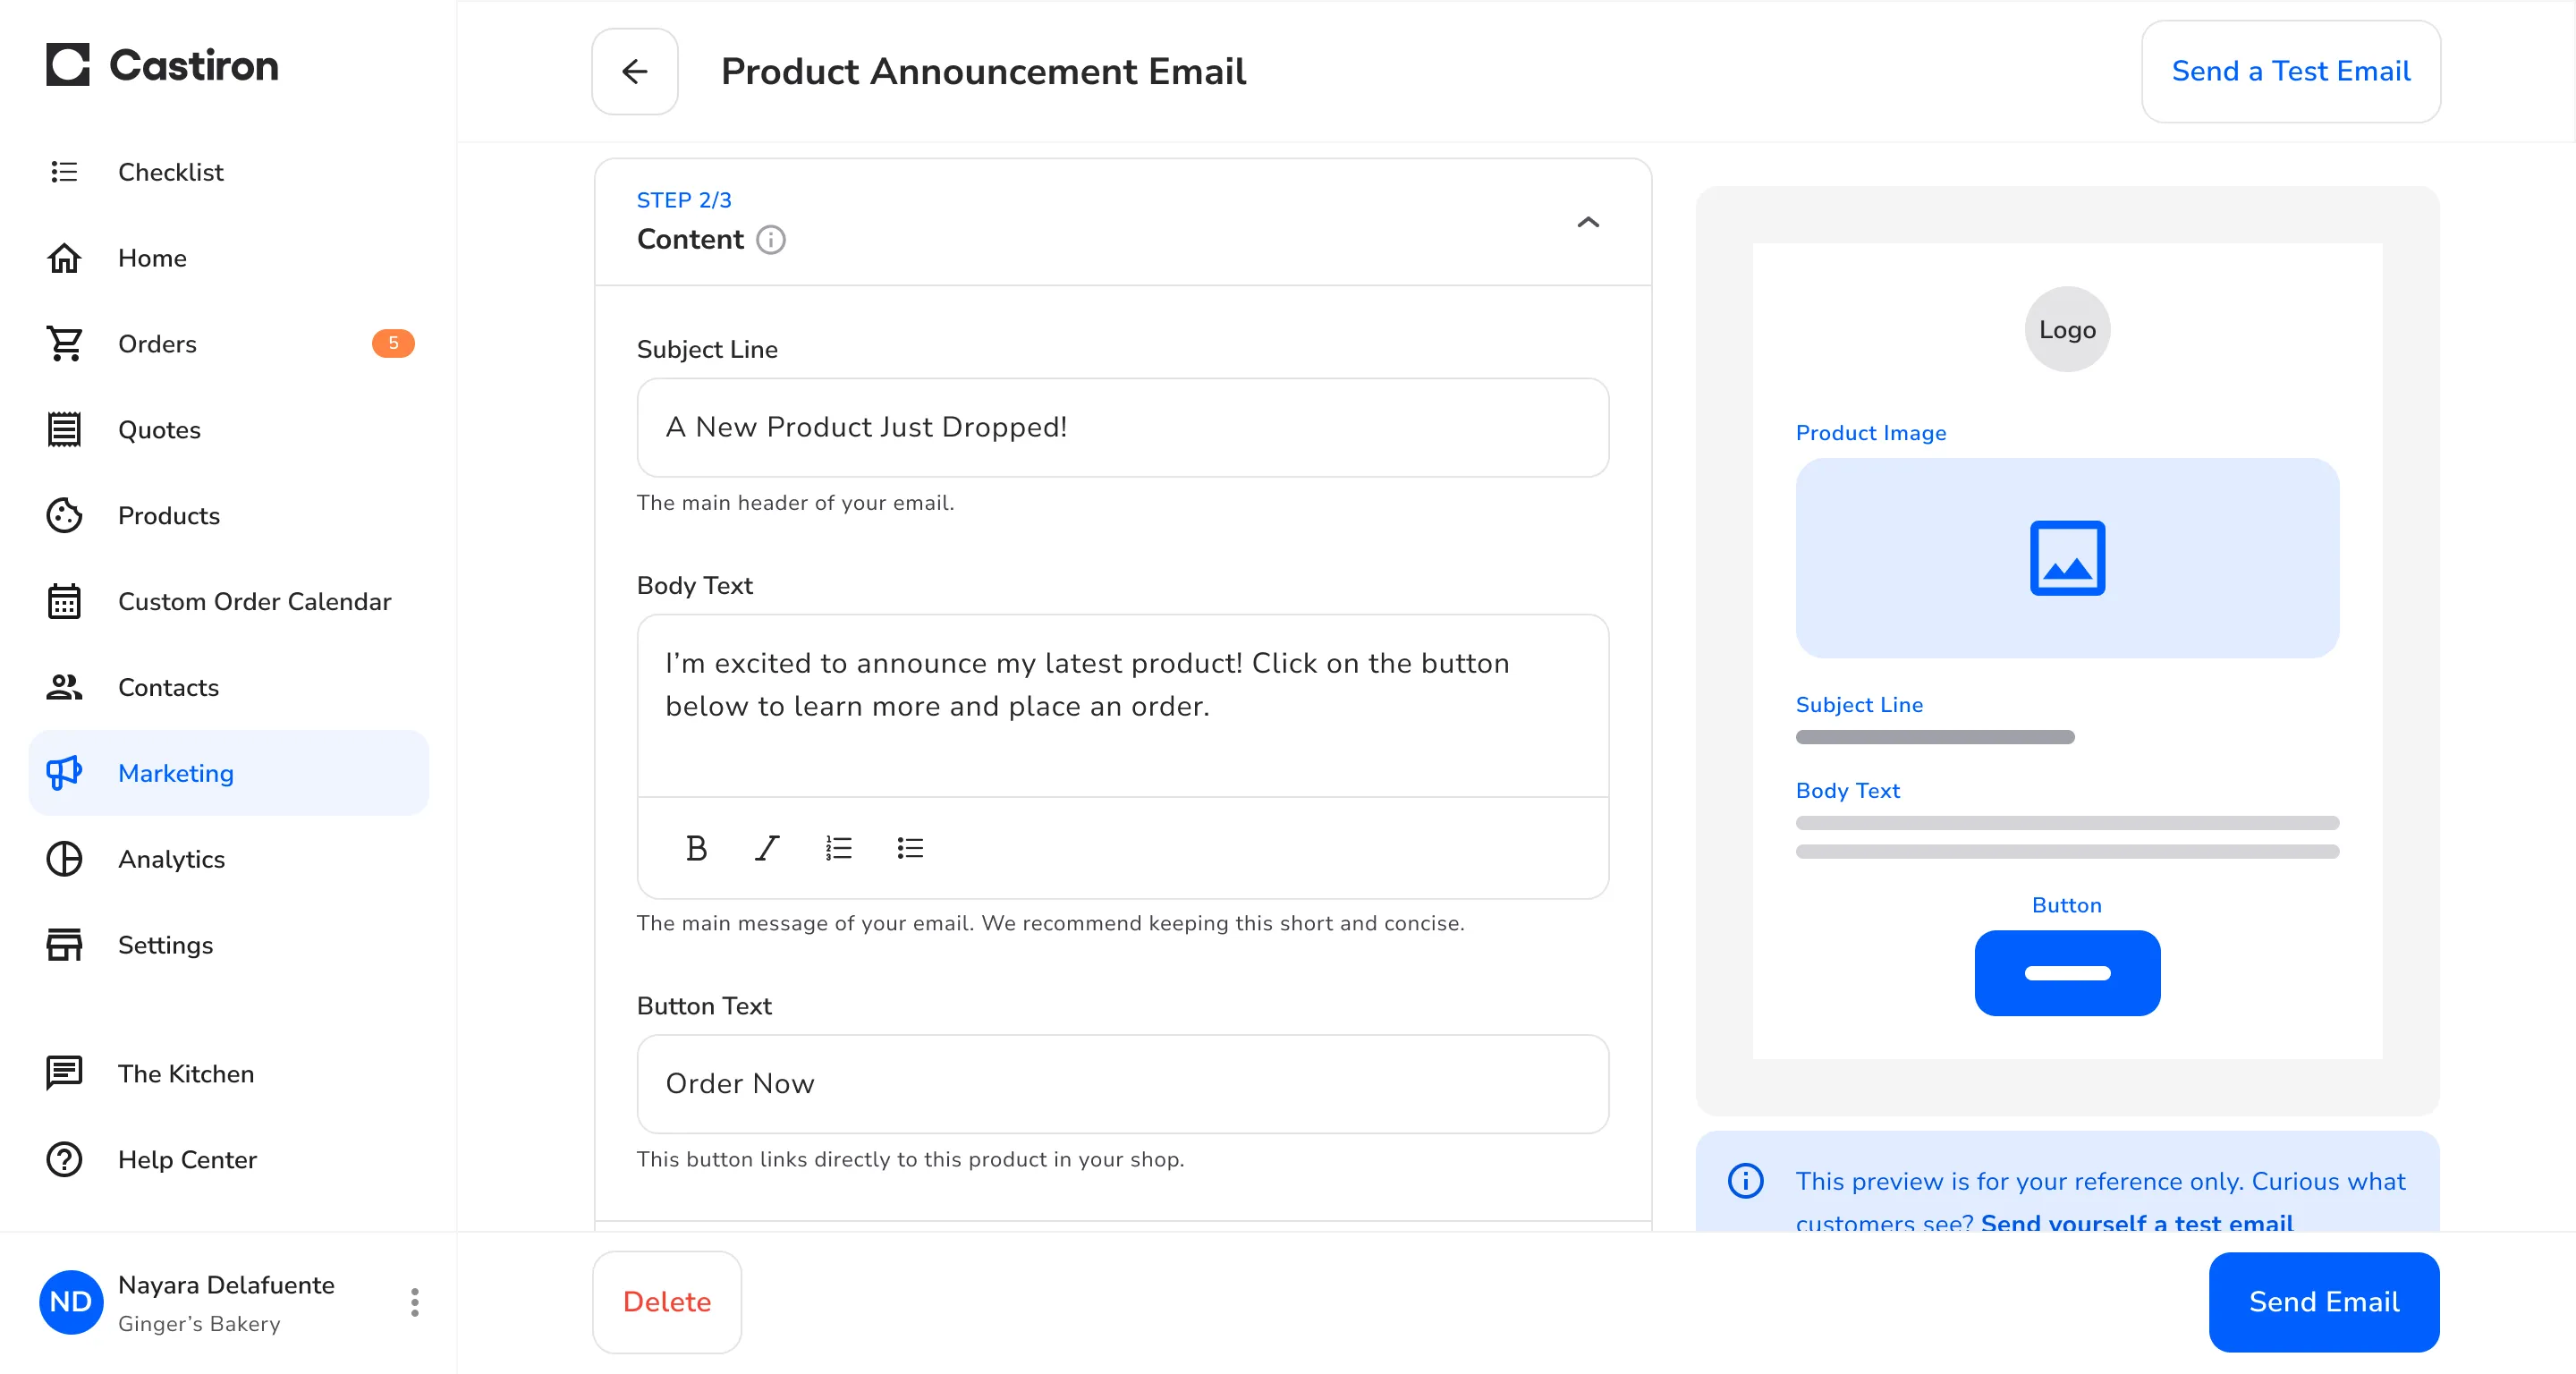Viewport: 2576px width, 1374px height.
Task: Click Send a Test Email button
Action: point(2290,71)
